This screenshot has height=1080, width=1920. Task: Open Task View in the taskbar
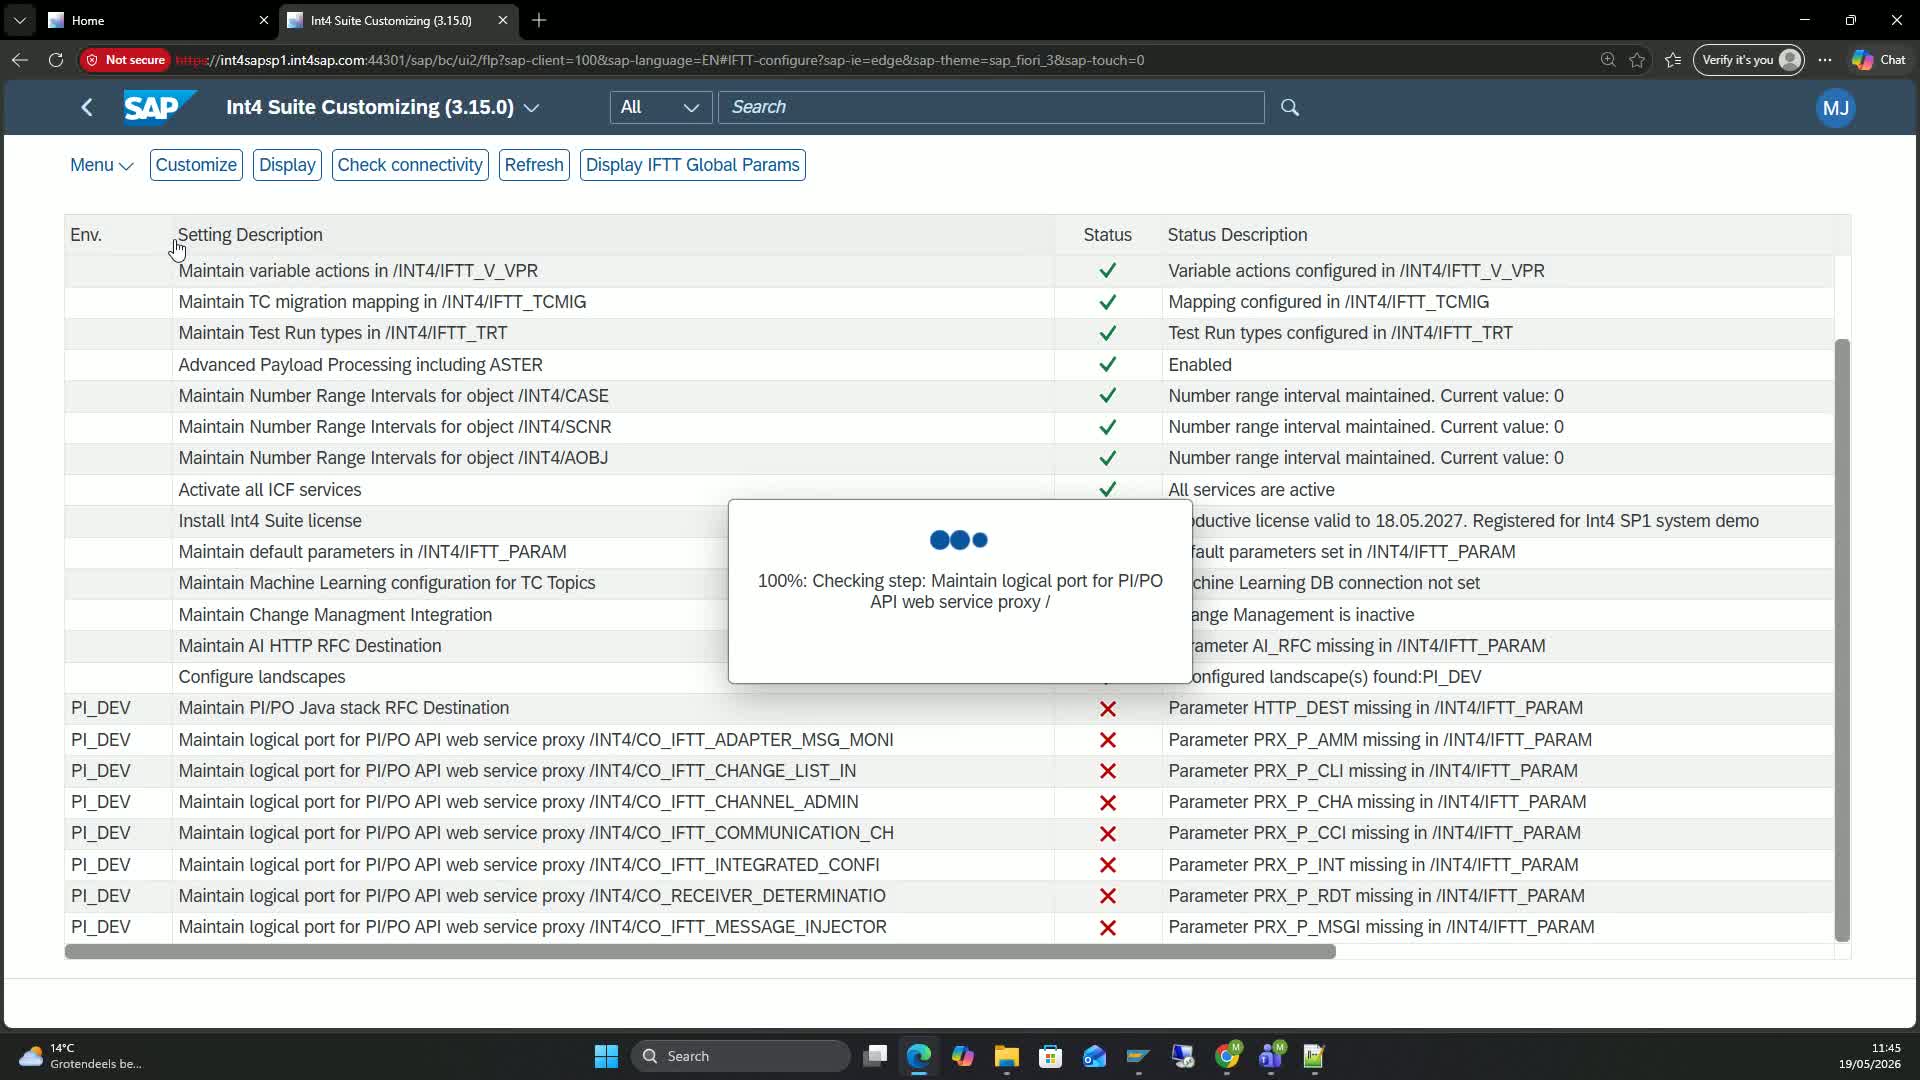876,1056
